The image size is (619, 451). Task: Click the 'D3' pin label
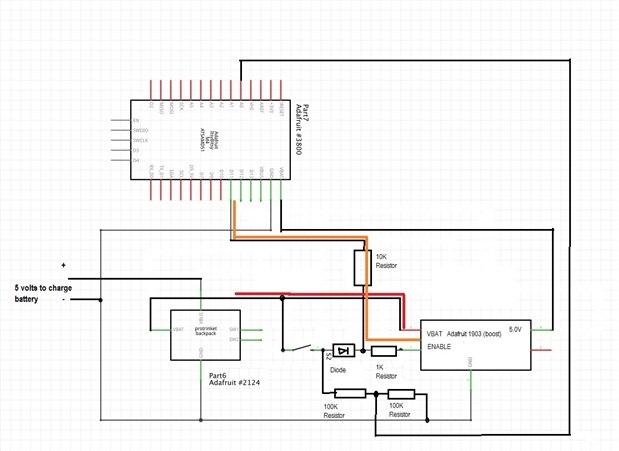[x=136, y=150]
